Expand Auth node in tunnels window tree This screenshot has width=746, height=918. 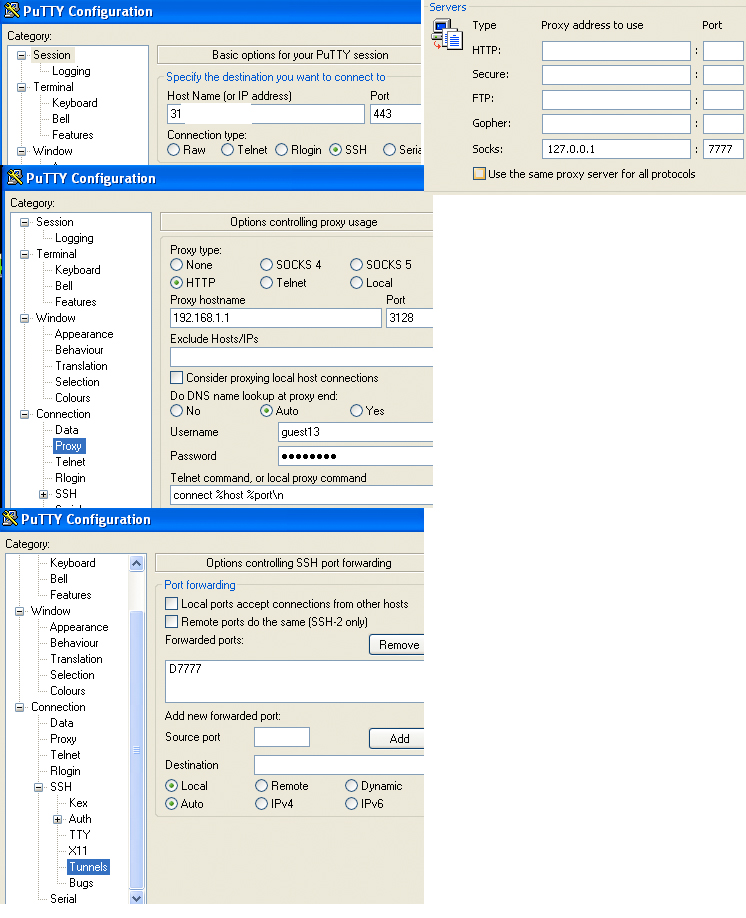(x=57, y=819)
